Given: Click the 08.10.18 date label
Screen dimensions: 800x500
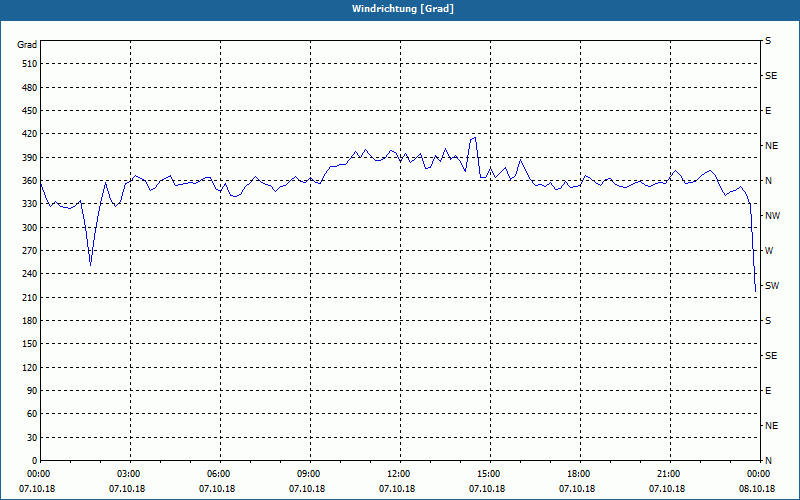Looking at the screenshot, I should point(757,489).
